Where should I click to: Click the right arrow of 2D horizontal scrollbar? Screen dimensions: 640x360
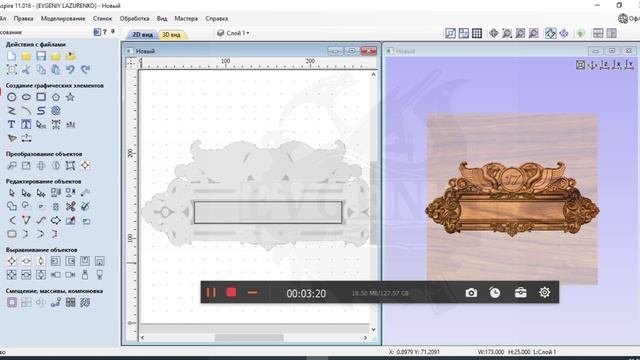365,338
